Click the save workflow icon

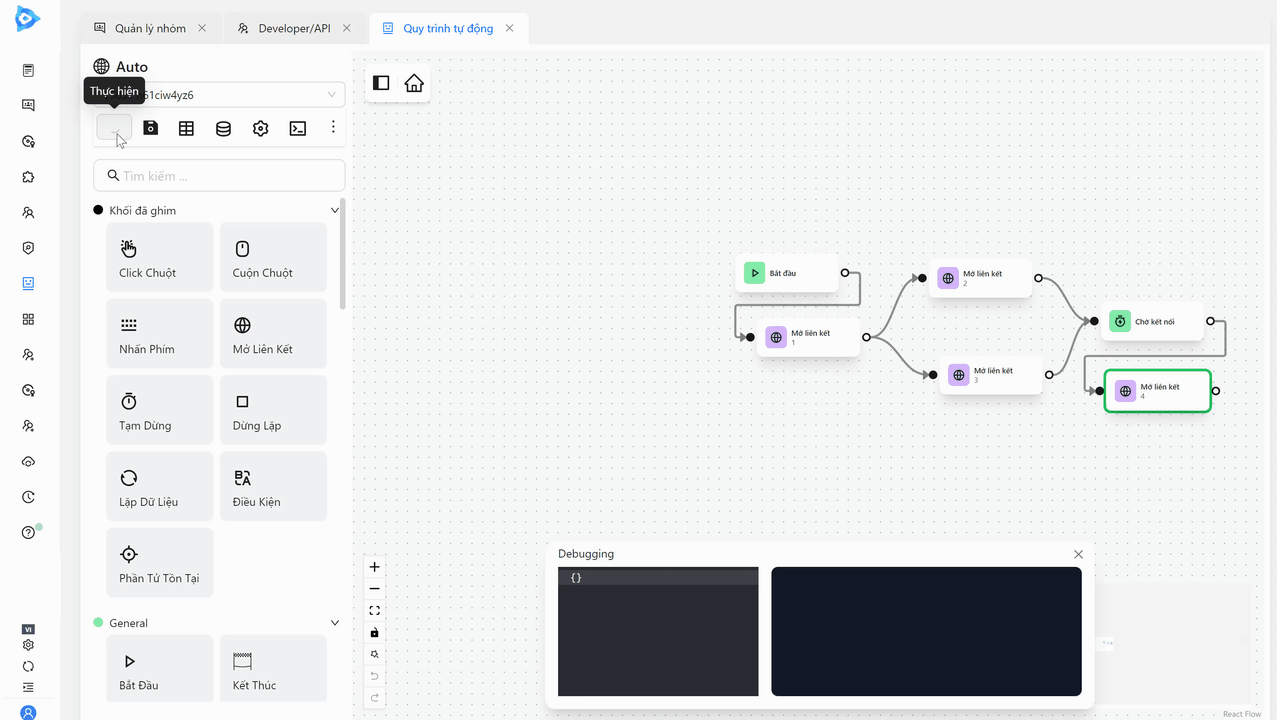tap(150, 128)
